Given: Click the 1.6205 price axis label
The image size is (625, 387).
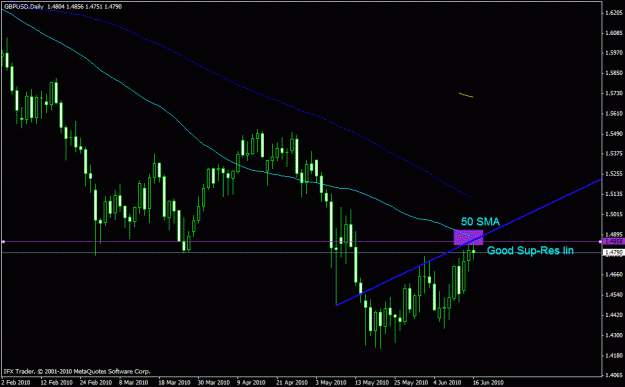Looking at the screenshot, I should 614,13.
